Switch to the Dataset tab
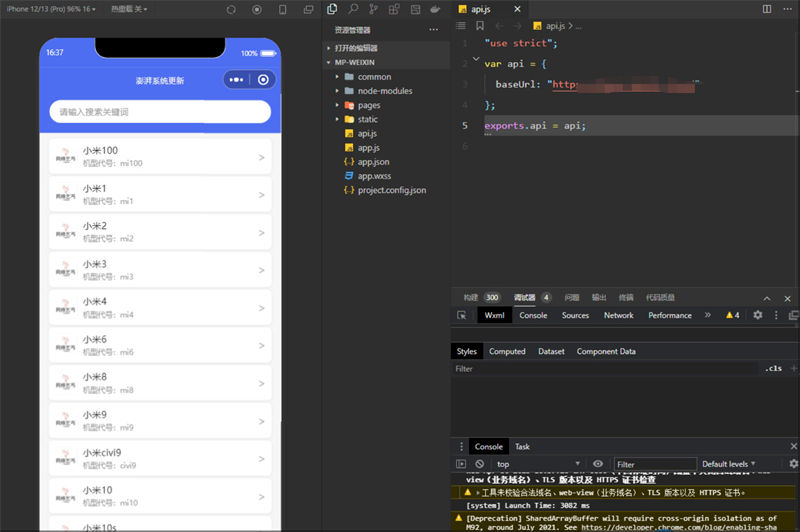Image resolution: width=800 pixels, height=532 pixels. point(552,351)
